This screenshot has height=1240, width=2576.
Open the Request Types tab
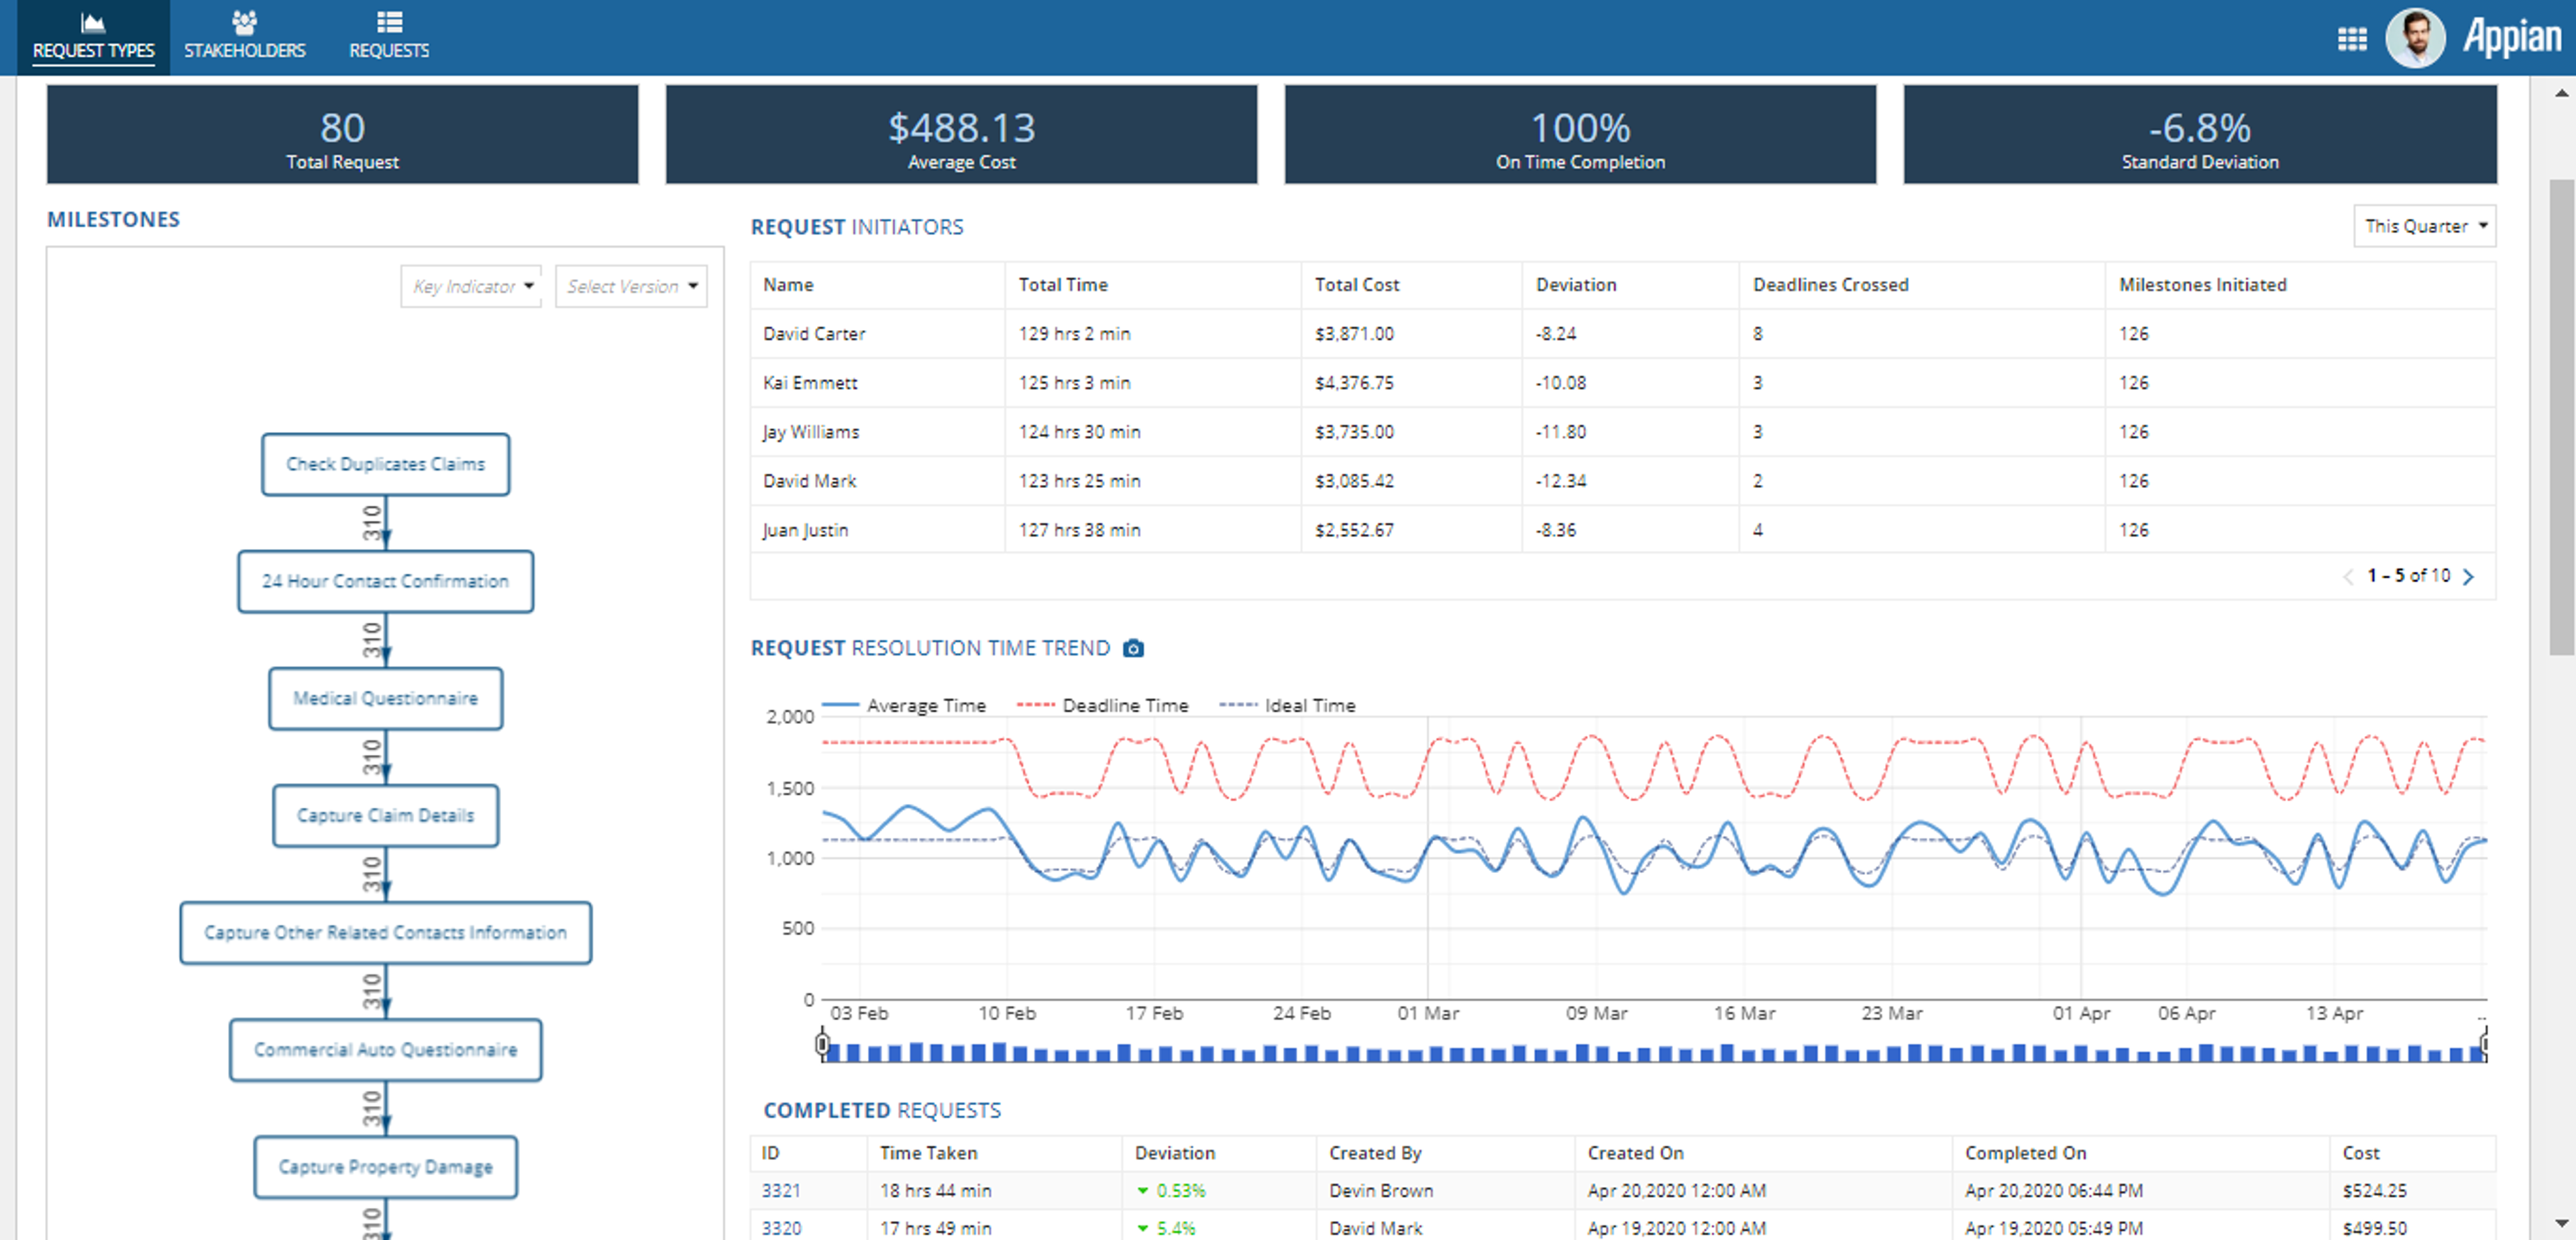(x=93, y=37)
